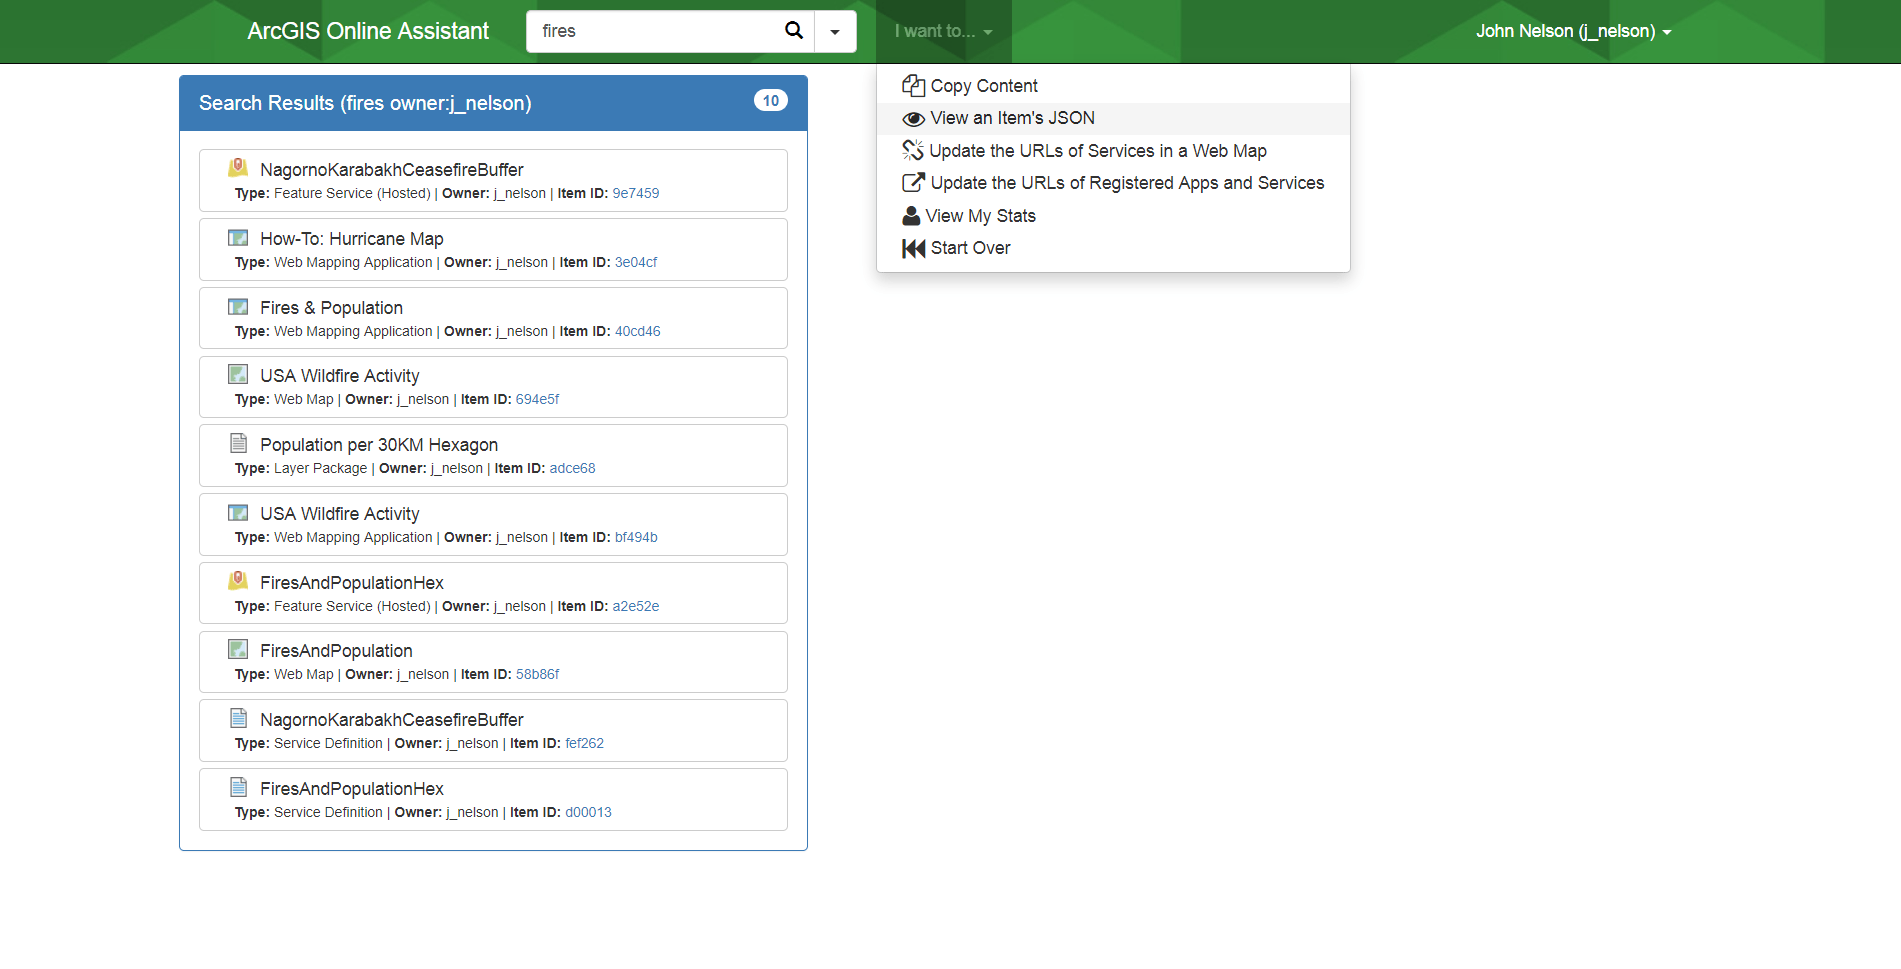Click the web map icon for 694e5f USA Wildfire Activity
The image size is (1901, 969).
[238, 374]
